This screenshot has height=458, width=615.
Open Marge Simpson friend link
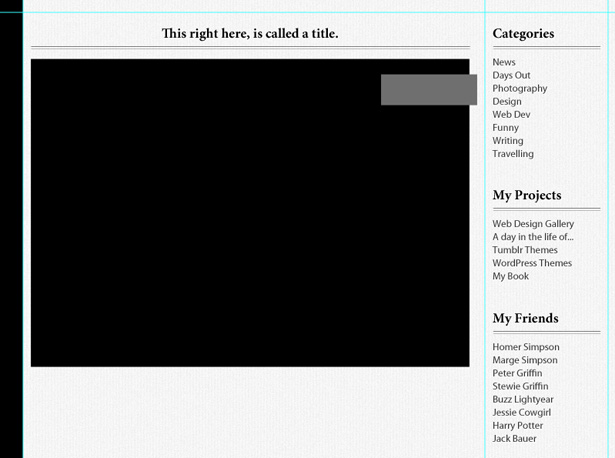tap(525, 360)
